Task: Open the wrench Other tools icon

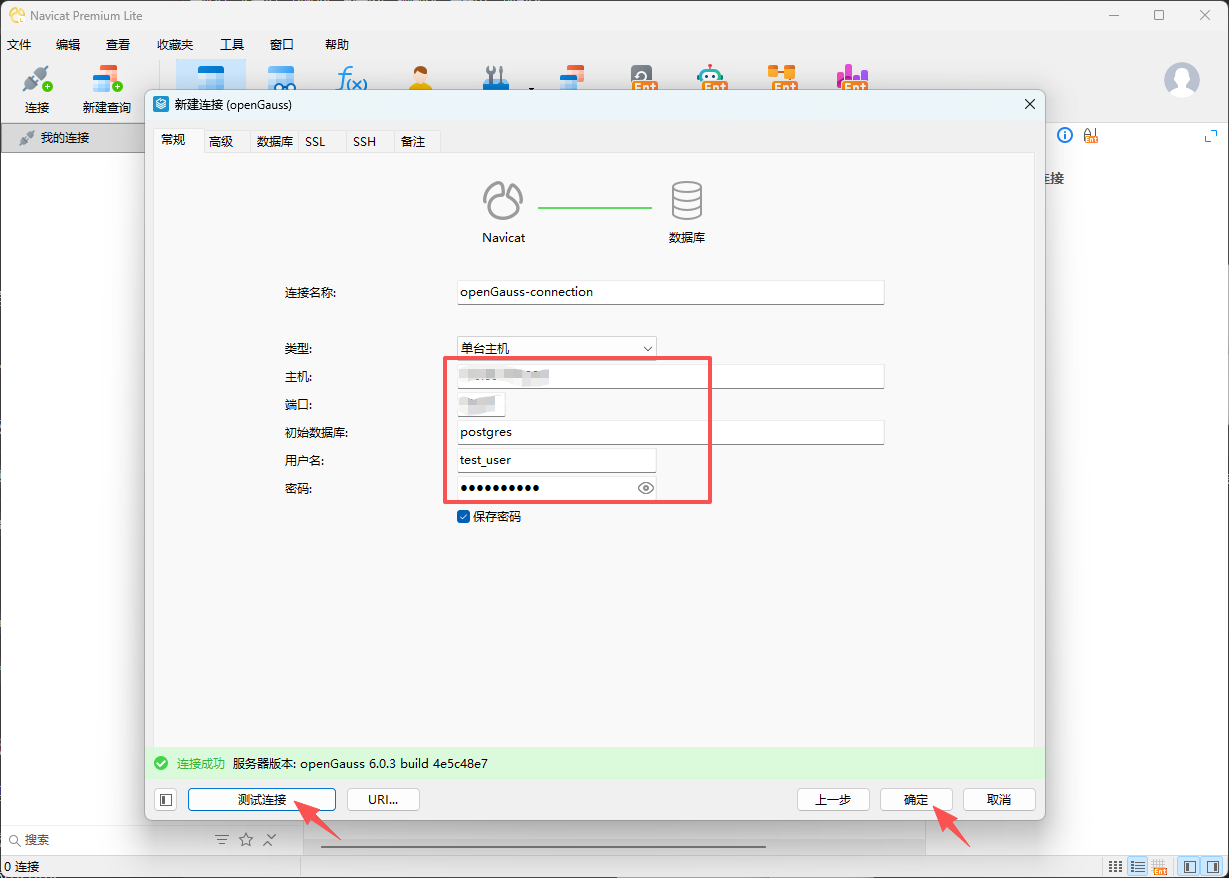Action: [496, 78]
